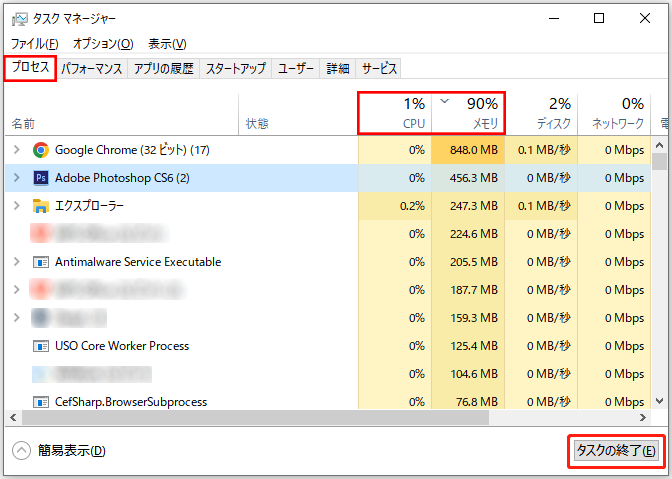Image resolution: width=672 pixels, height=479 pixels.
Task: Sort by the CPU column header
Action: pos(395,114)
